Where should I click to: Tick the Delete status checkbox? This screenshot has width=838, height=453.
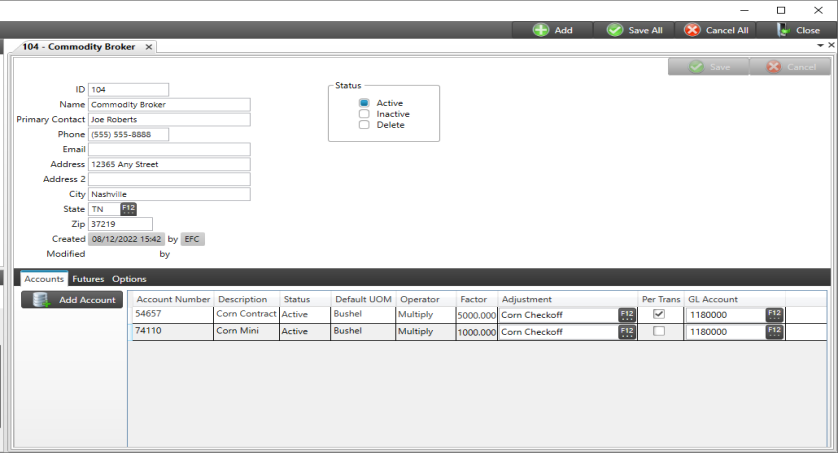tap(365, 125)
